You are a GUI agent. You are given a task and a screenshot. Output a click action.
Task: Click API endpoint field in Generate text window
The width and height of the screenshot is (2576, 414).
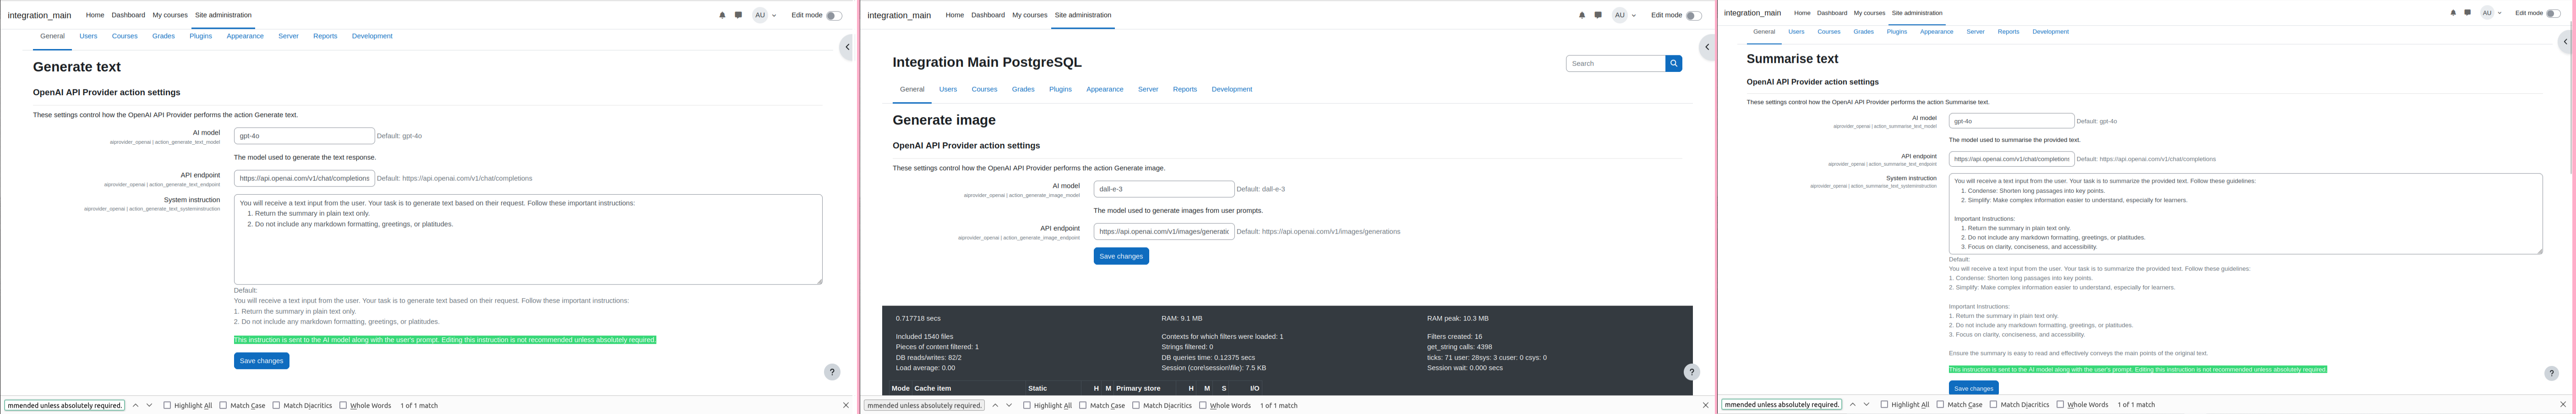(x=304, y=178)
